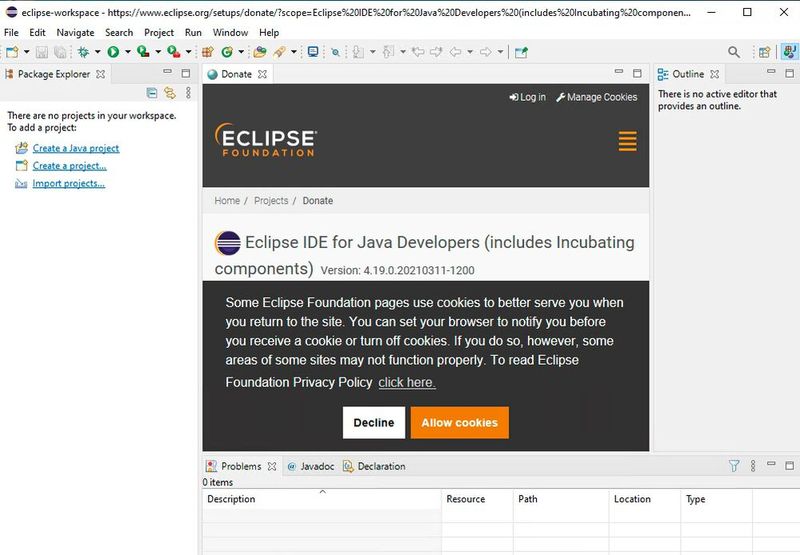Click the Allow cookies button
This screenshot has width=800, height=555.
(x=460, y=422)
